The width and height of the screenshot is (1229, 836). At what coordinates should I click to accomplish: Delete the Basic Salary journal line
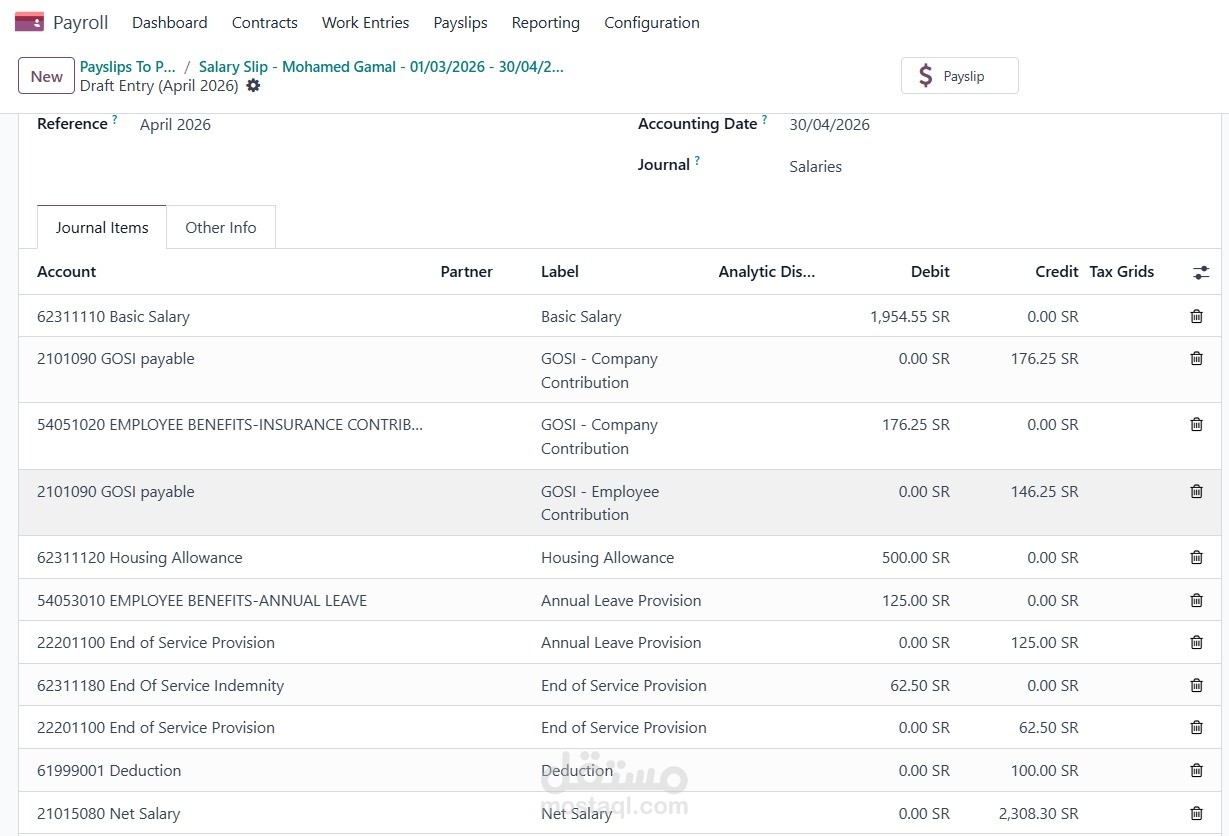pos(1196,317)
